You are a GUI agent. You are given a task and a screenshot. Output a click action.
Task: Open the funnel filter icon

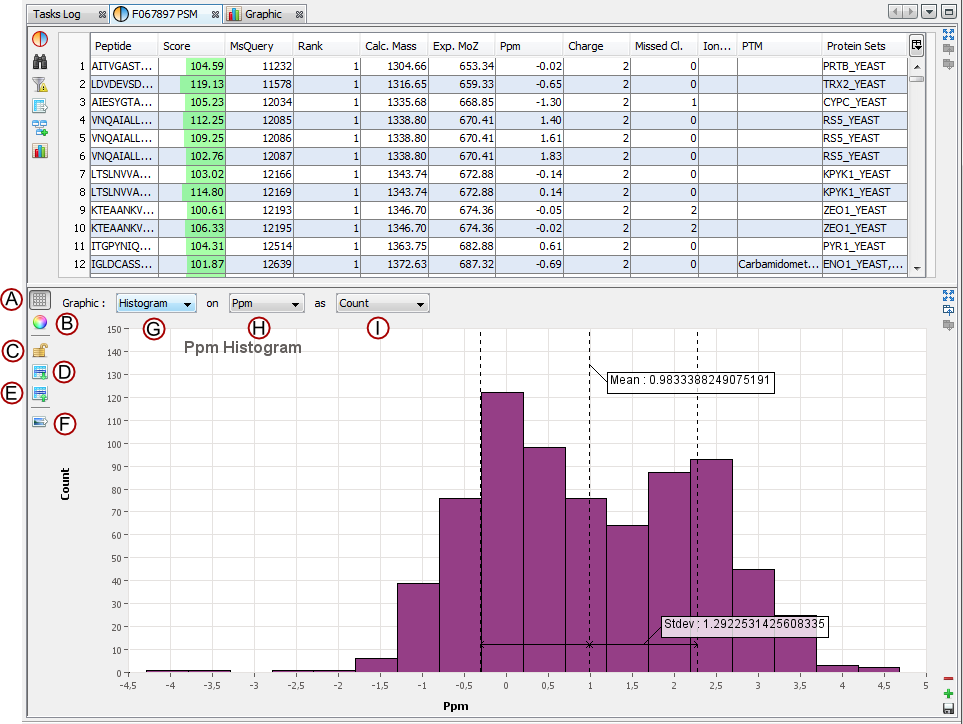coord(40,84)
